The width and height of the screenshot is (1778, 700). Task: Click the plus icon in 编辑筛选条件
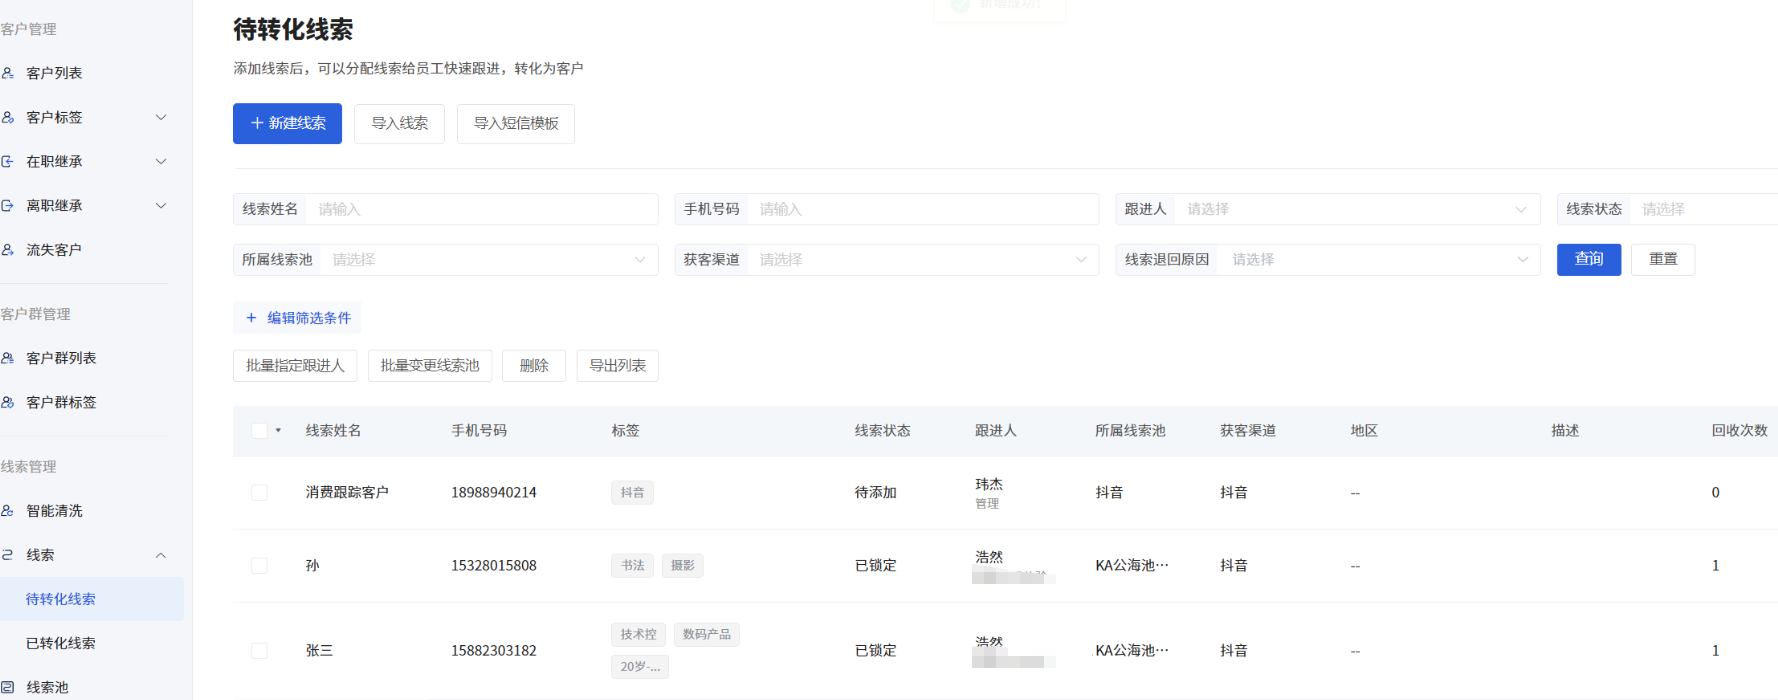click(251, 318)
